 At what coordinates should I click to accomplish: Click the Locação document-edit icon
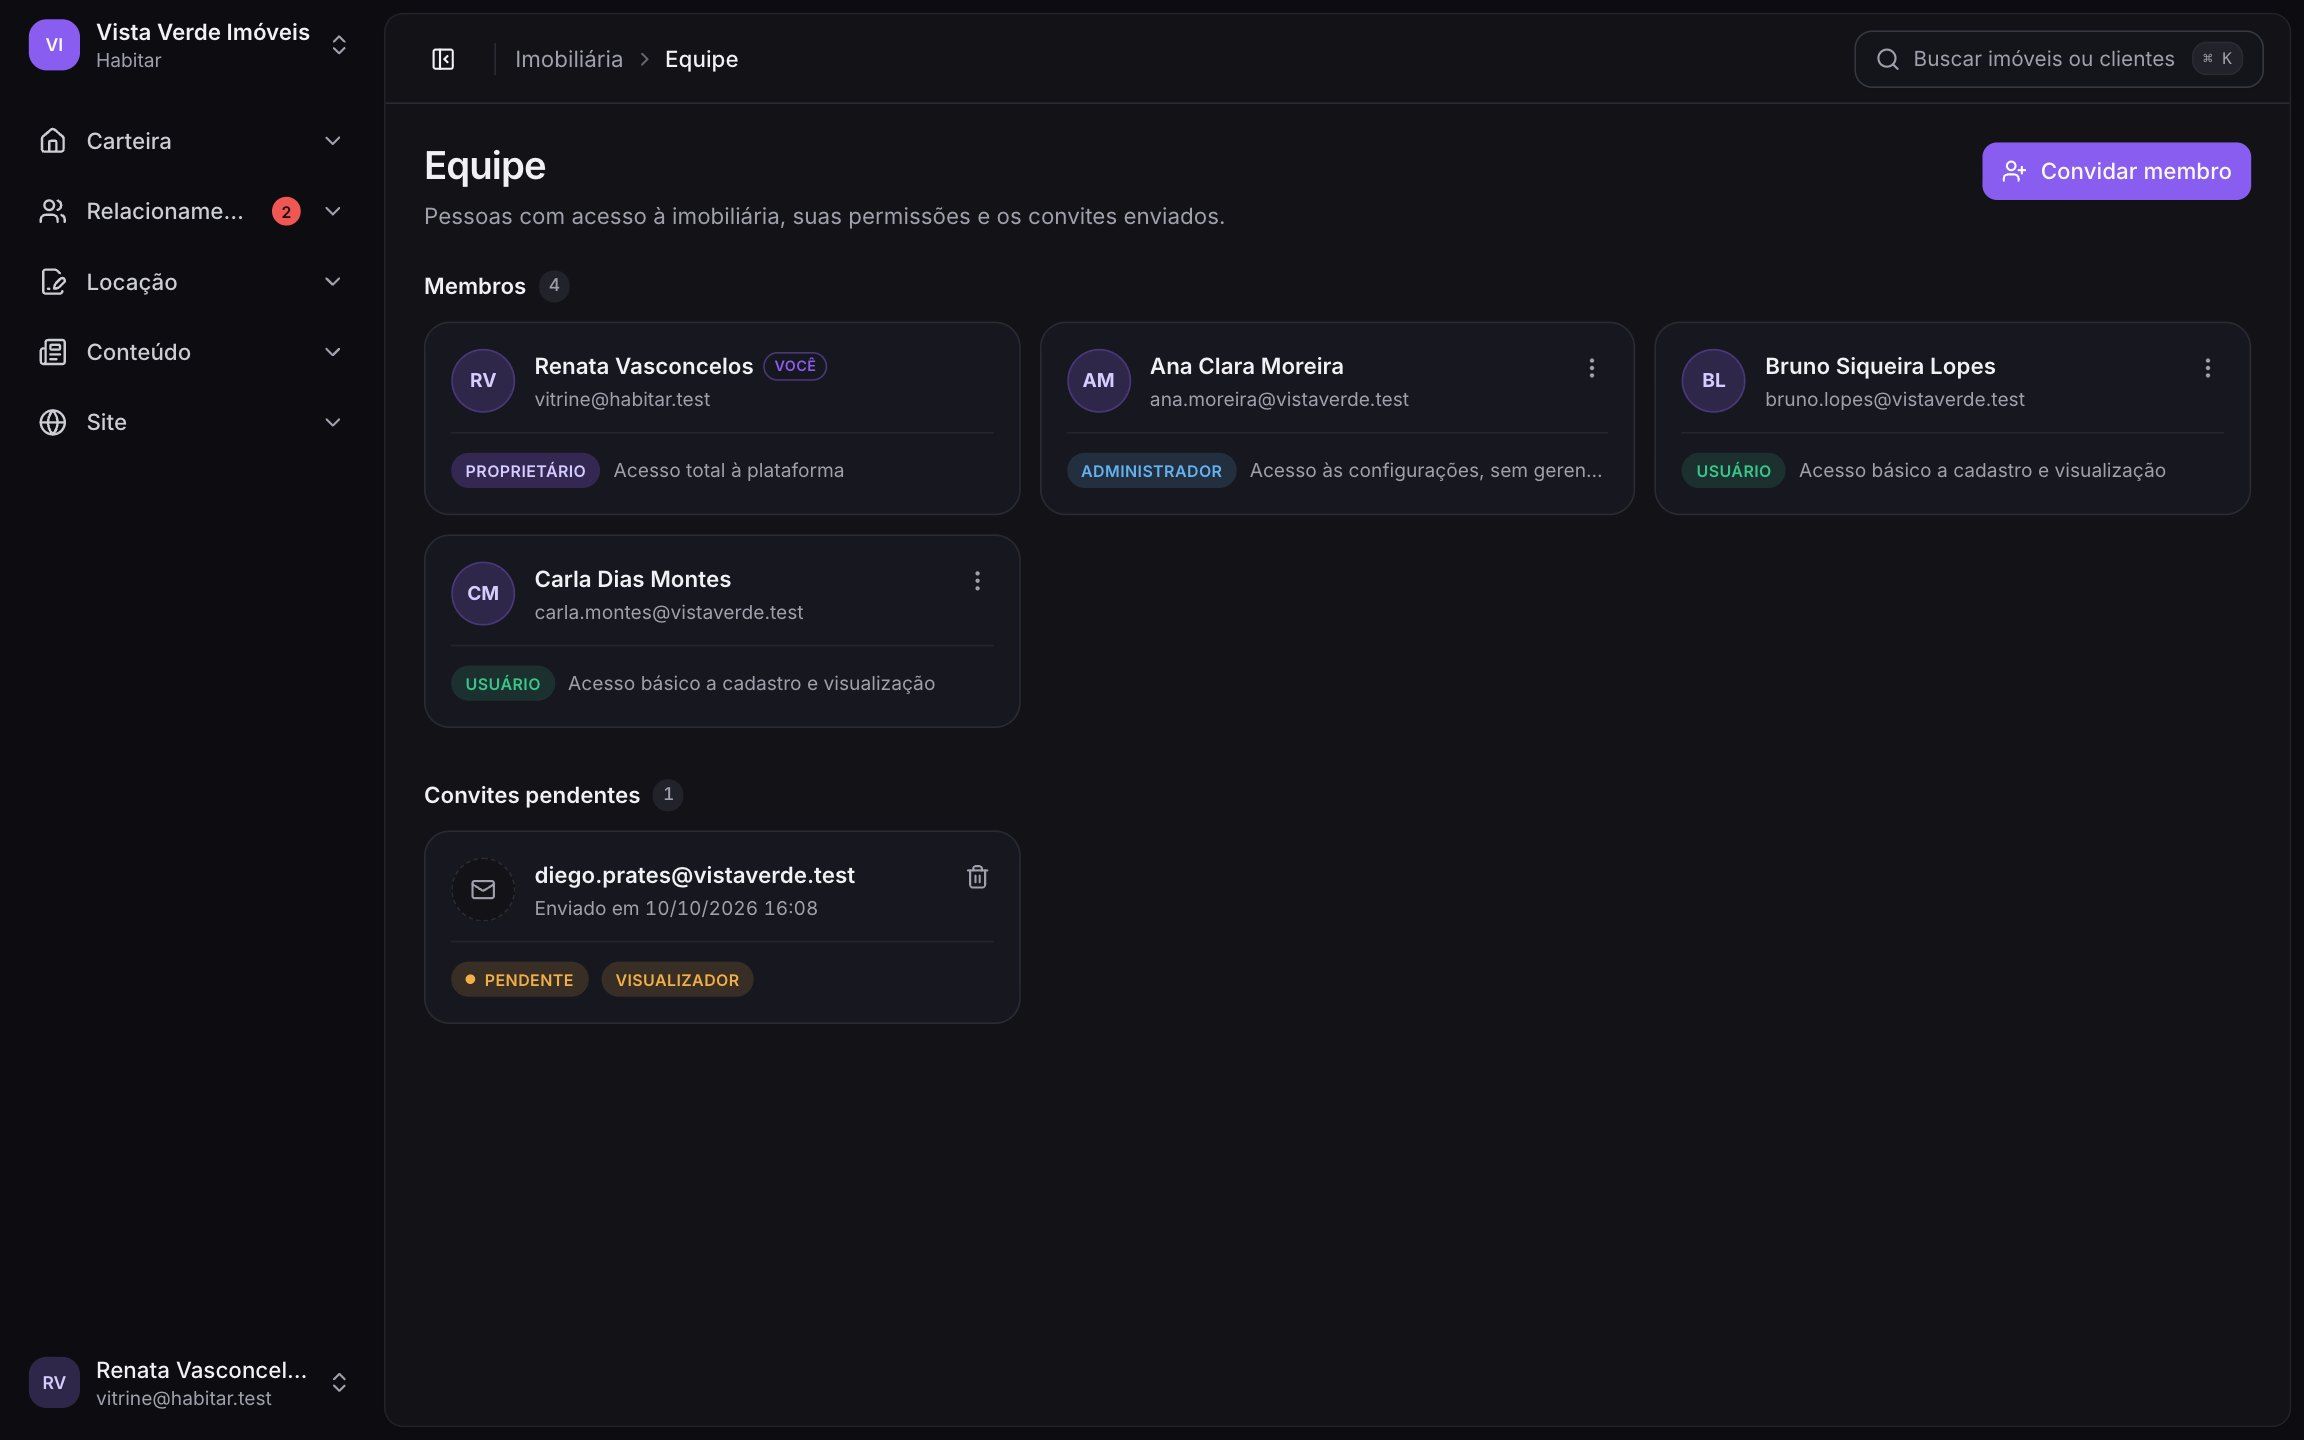(x=53, y=282)
